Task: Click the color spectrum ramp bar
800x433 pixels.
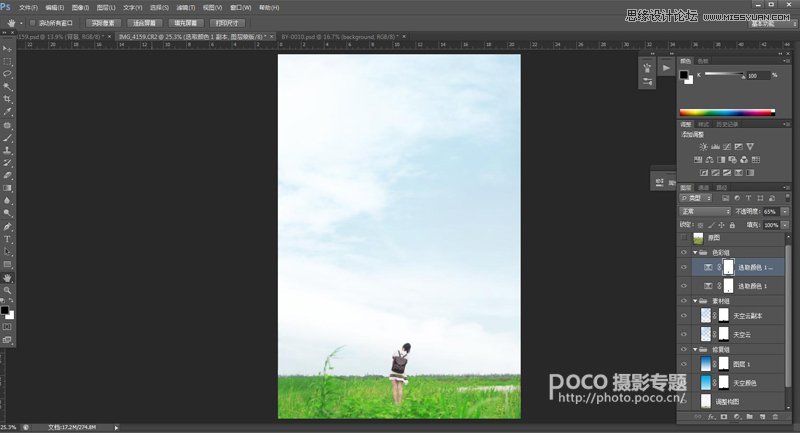Action: pyautogui.click(x=727, y=113)
